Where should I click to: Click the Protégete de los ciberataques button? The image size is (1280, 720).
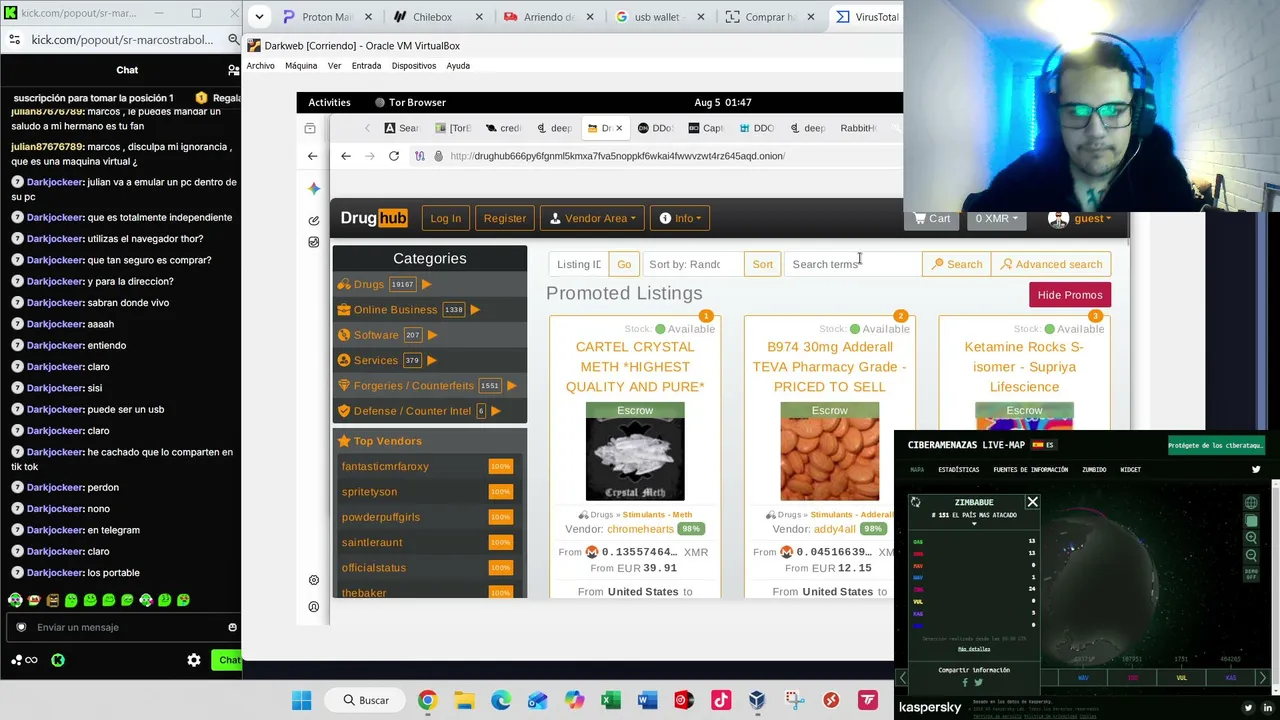[x=1217, y=445]
